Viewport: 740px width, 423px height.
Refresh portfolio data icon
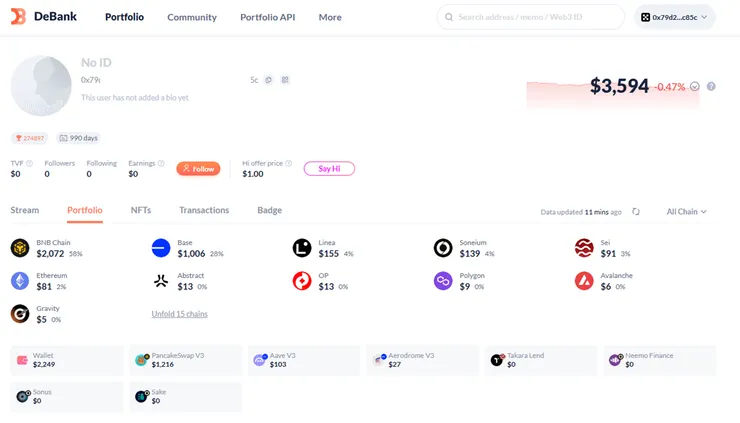pos(636,212)
